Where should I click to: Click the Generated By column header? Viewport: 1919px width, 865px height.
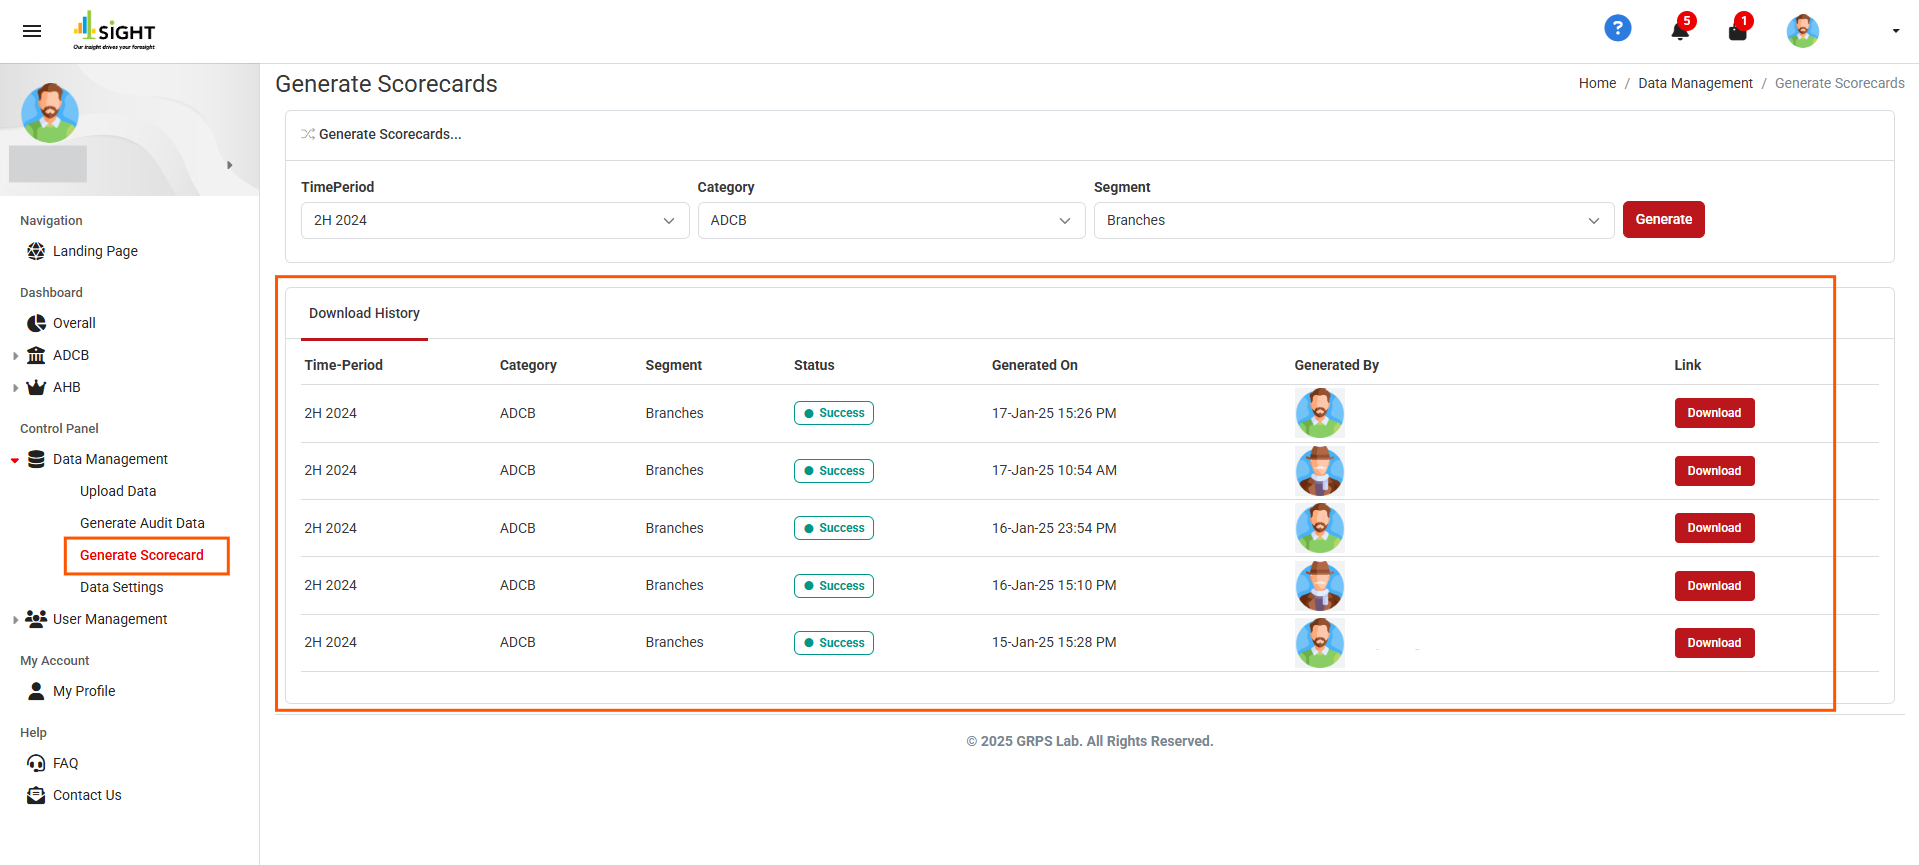pyautogui.click(x=1336, y=365)
